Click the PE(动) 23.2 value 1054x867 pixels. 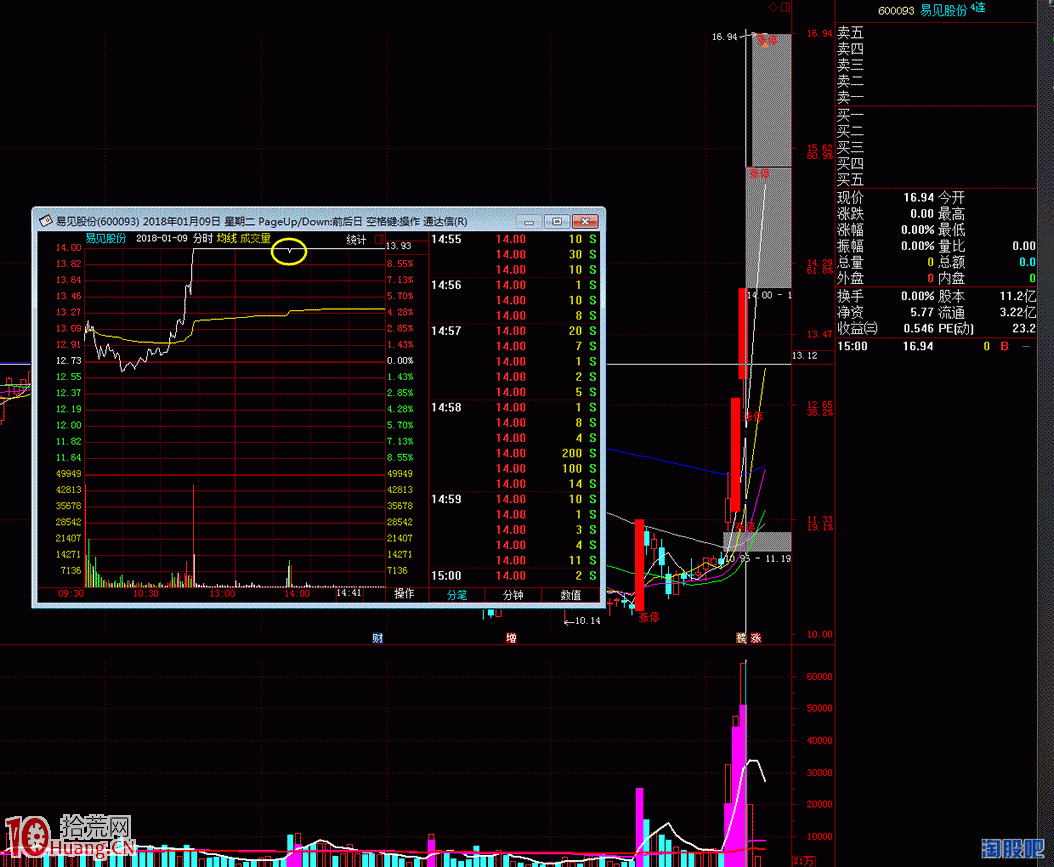[1024, 329]
